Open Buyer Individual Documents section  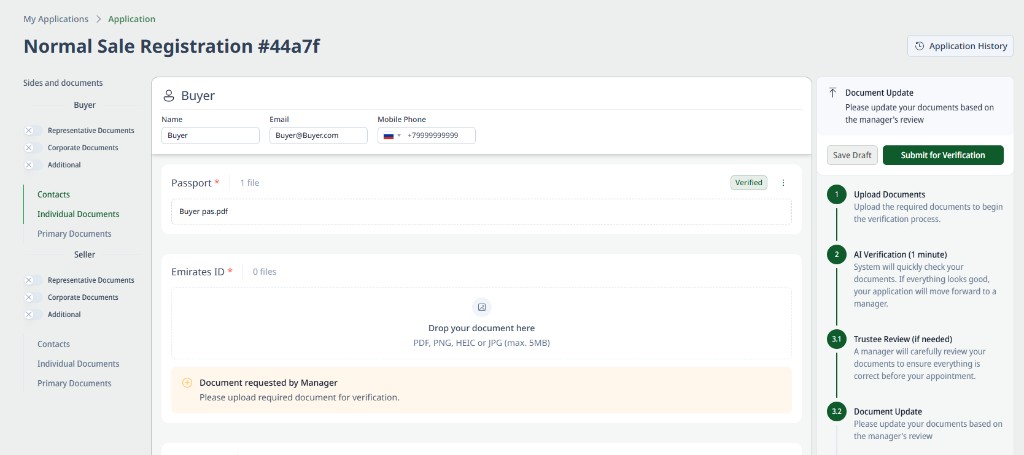coord(78,214)
